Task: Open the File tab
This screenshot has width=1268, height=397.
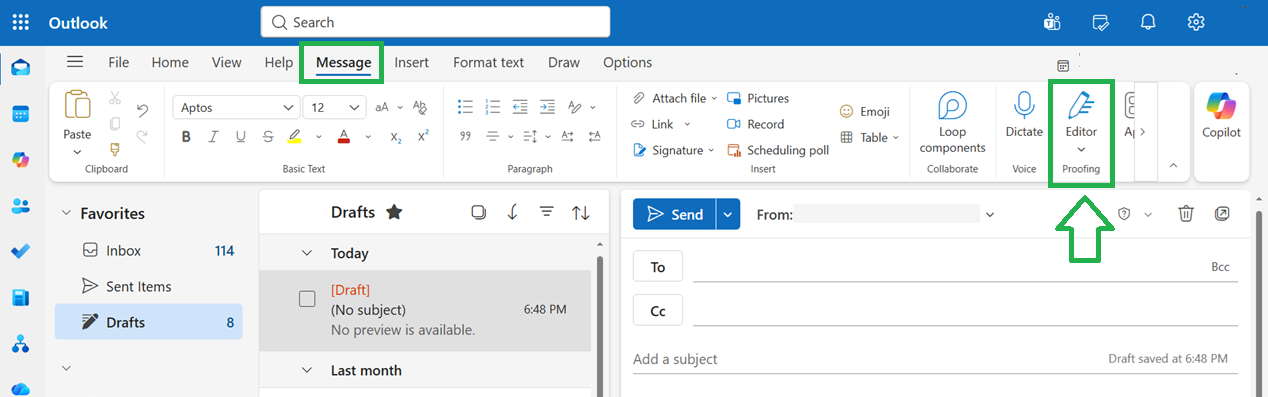Action: coord(119,62)
